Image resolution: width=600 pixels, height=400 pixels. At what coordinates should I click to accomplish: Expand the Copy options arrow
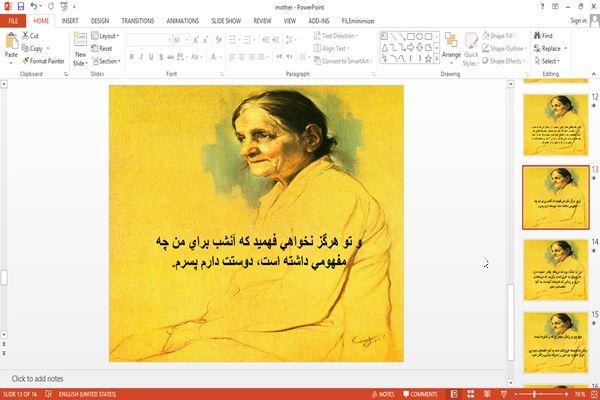pos(48,49)
